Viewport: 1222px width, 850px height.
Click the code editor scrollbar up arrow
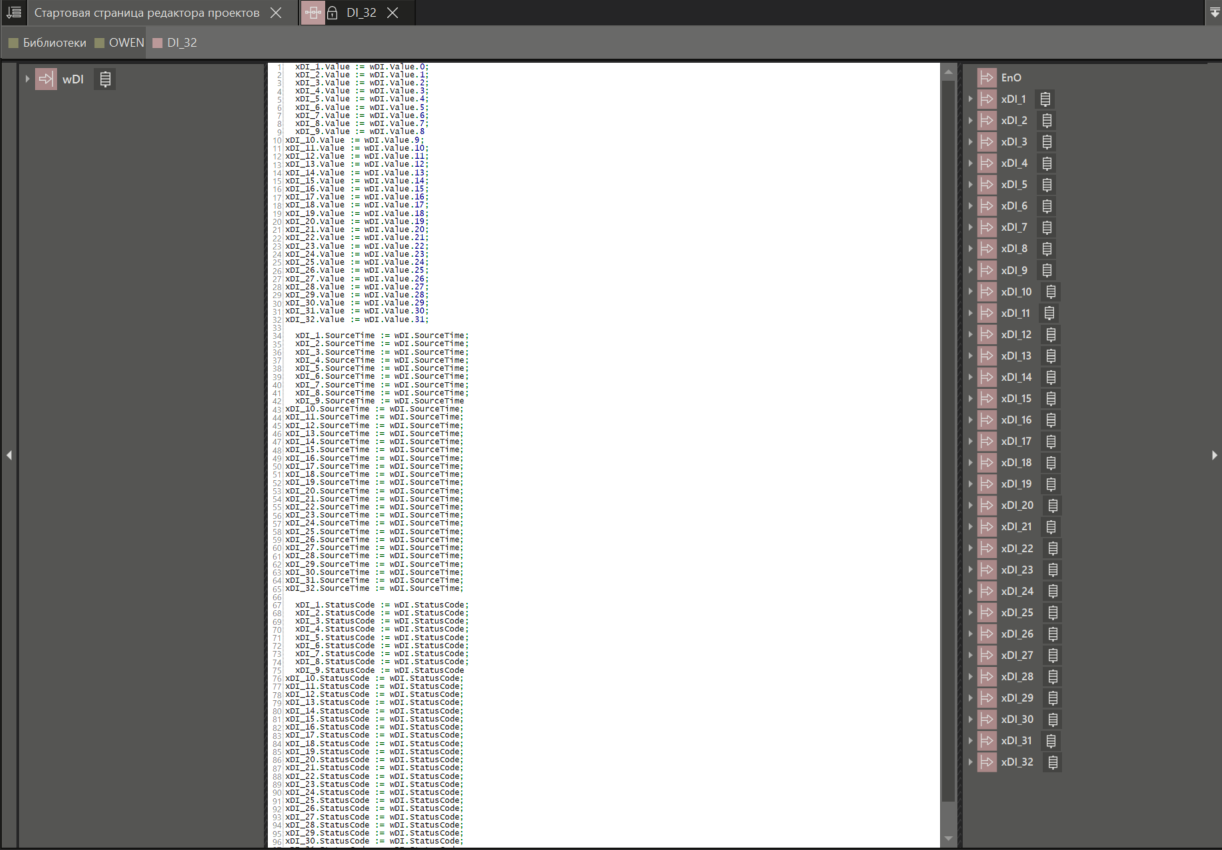click(949, 72)
